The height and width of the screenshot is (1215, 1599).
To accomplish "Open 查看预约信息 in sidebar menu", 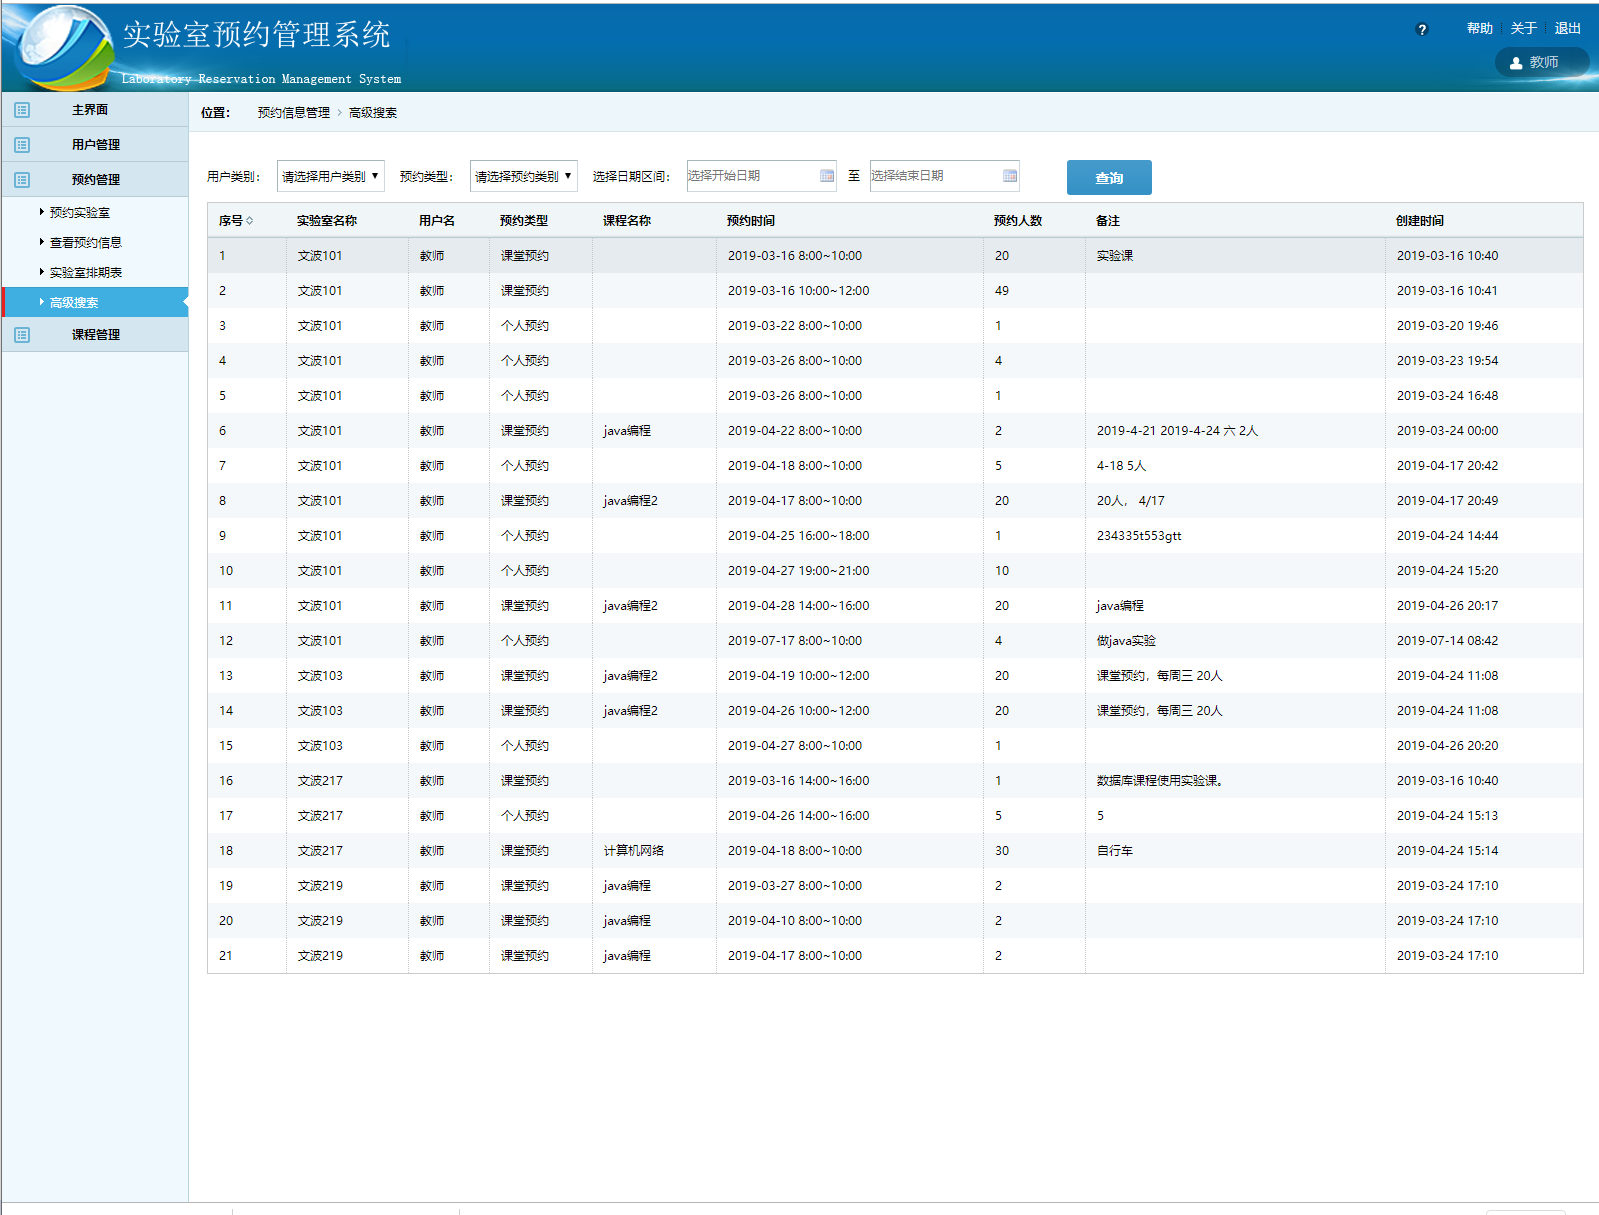I will (86, 243).
